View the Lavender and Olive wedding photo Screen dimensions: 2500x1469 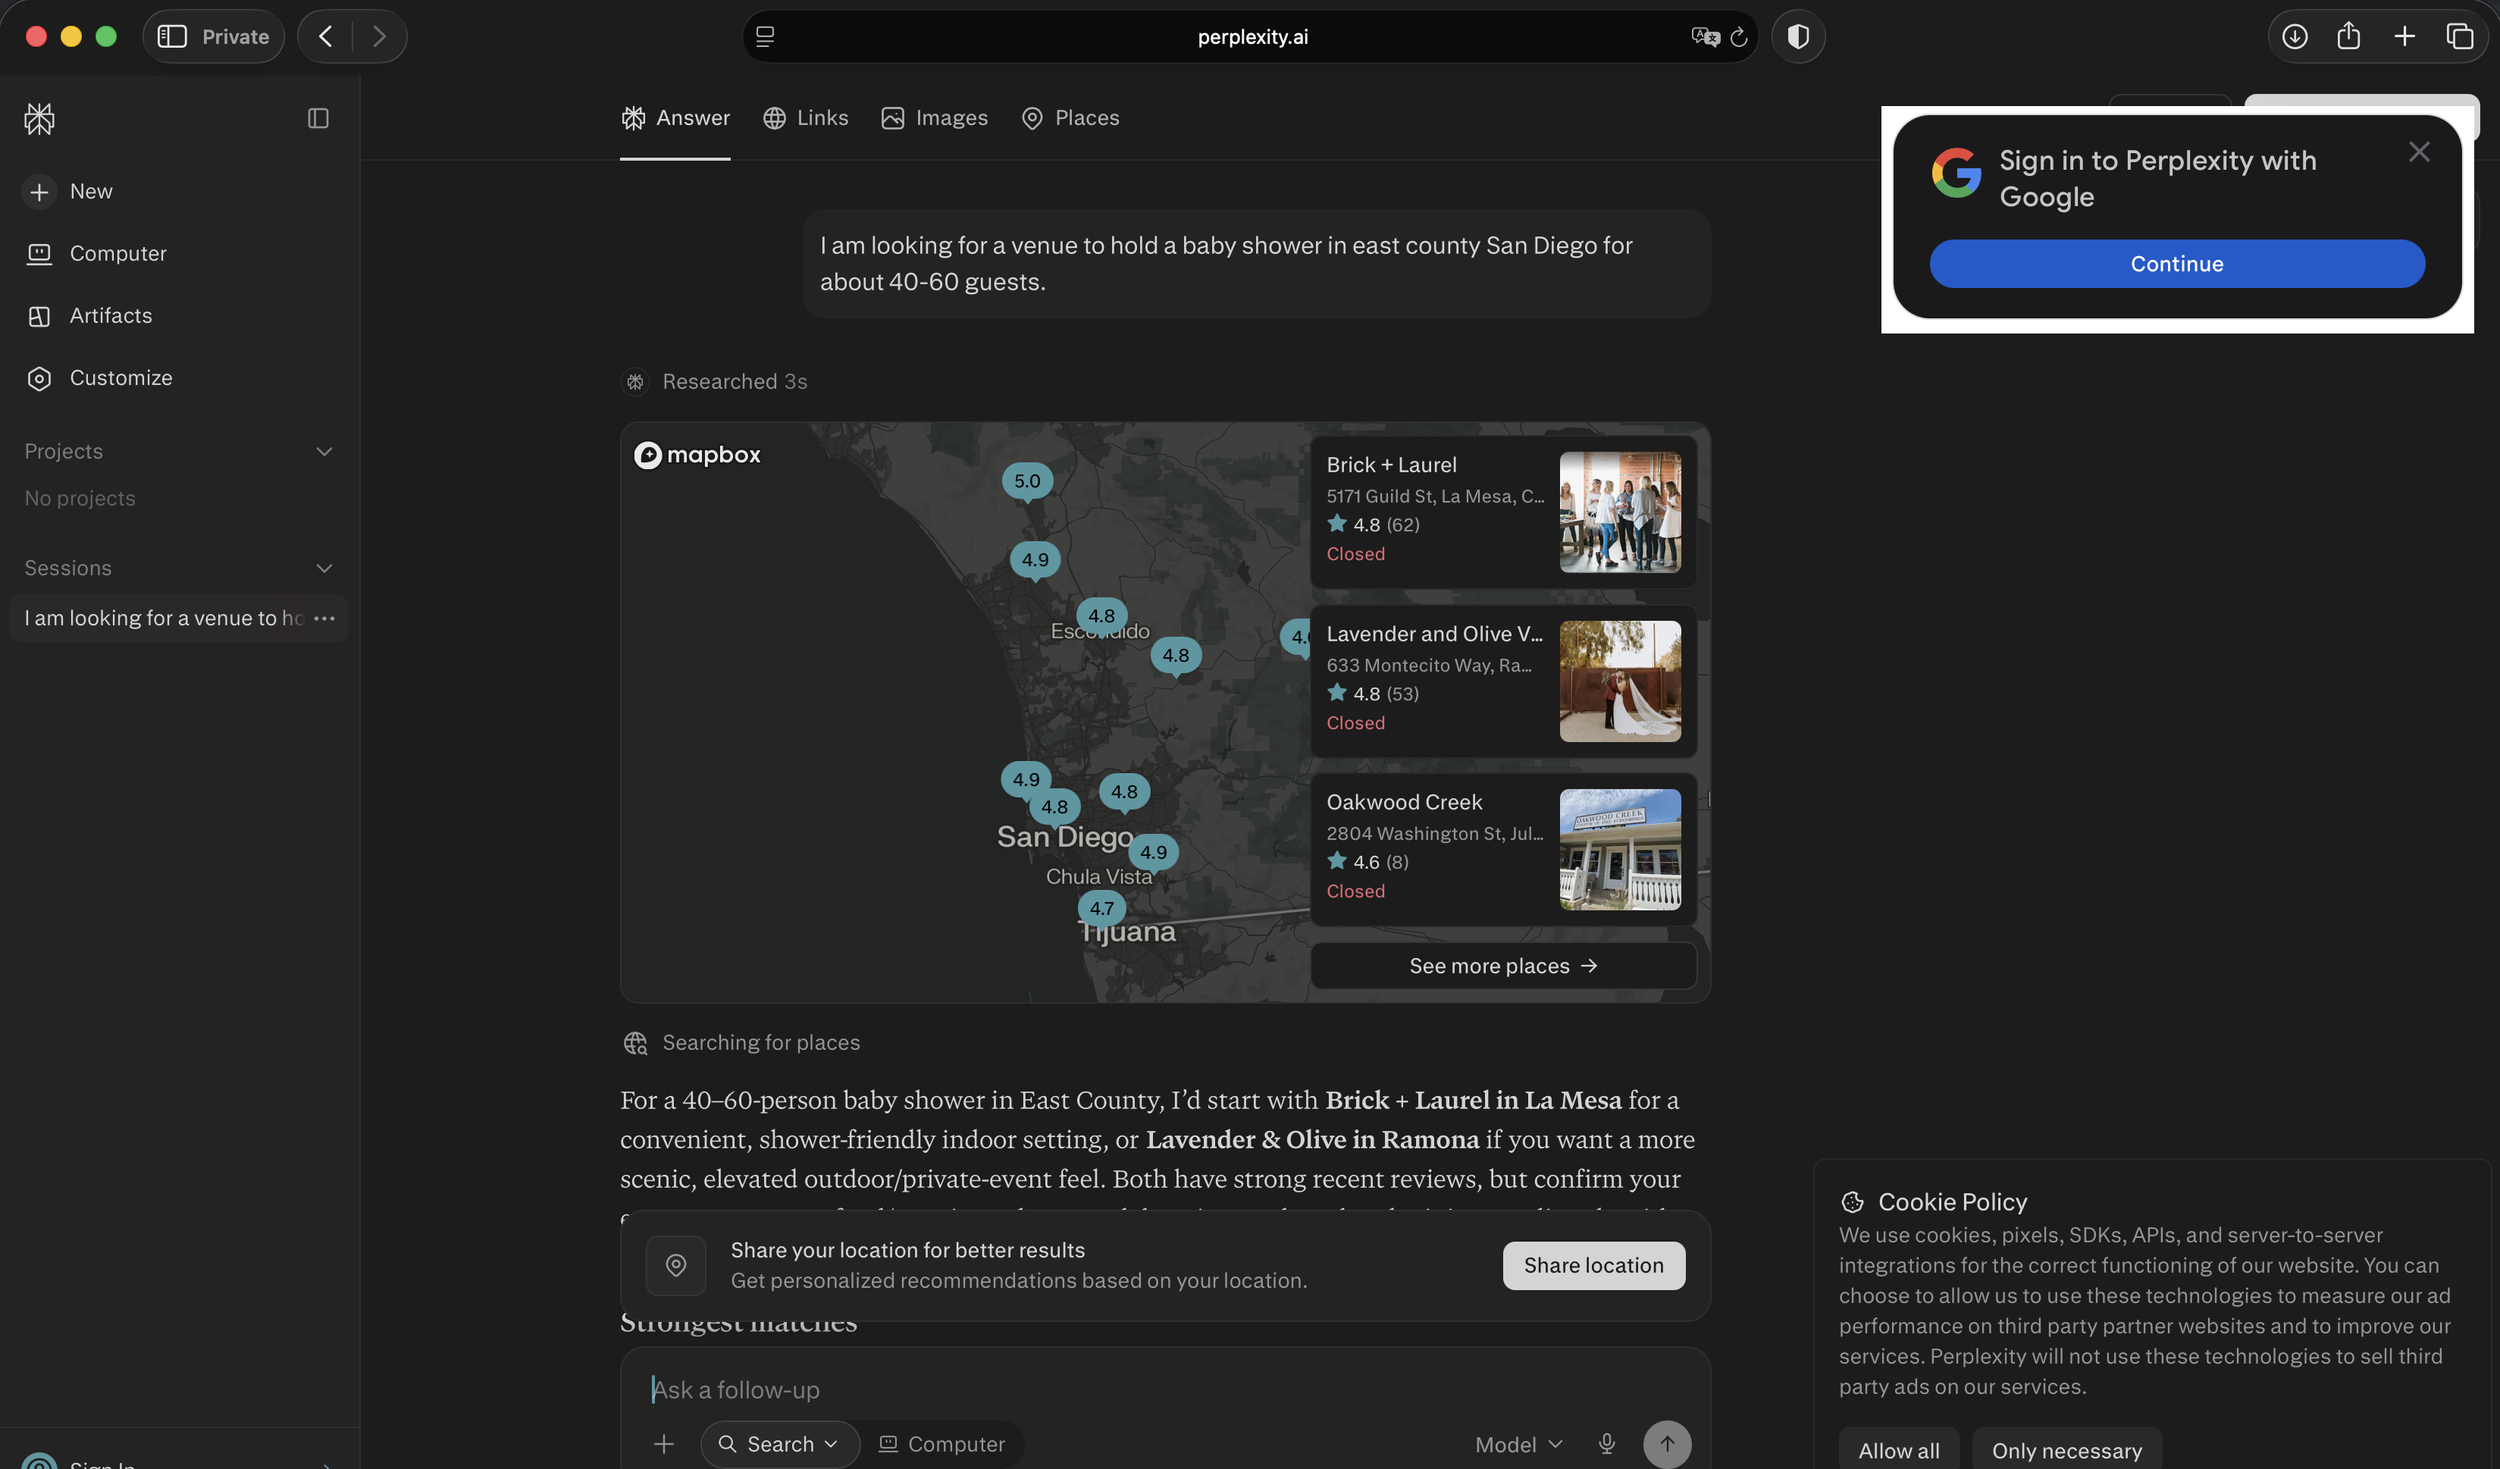coord(1619,680)
